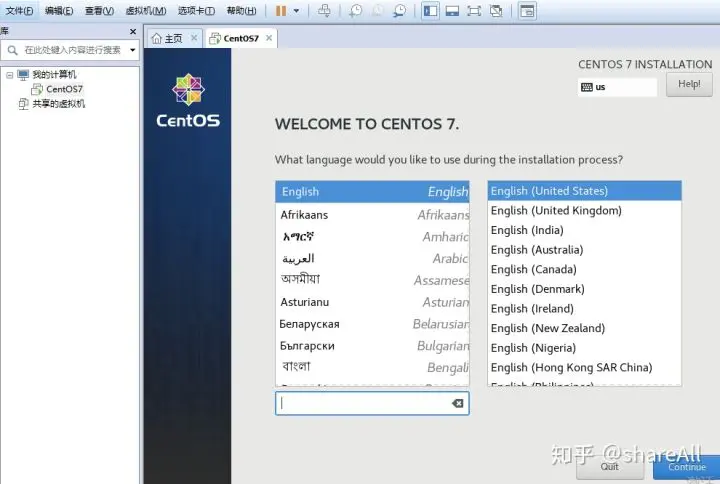Switch to Unity mode
The image size is (720, 484).
(496, 11)
